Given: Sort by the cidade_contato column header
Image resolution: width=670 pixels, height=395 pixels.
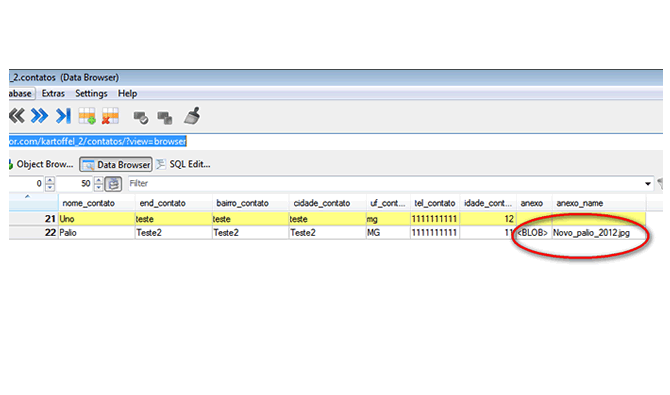Looking at the screenshot, I should pyautogui.click(x=327, y=203).
